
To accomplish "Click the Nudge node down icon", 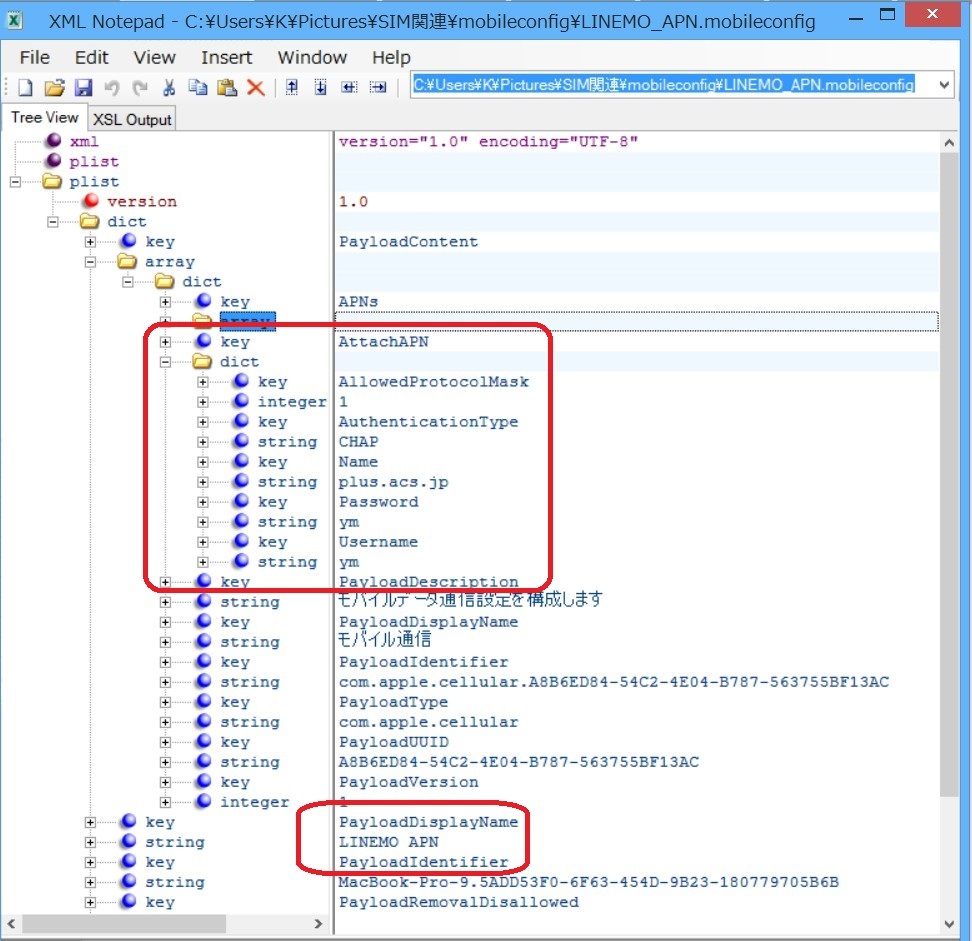I will [320, 88].
